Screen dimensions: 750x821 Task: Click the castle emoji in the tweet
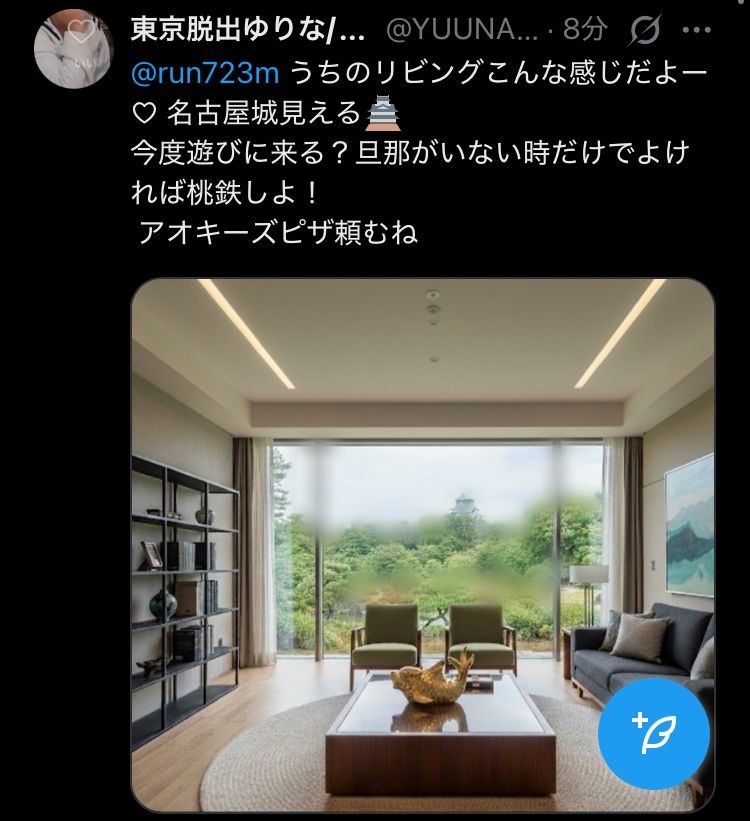click(x=383, y=113)
